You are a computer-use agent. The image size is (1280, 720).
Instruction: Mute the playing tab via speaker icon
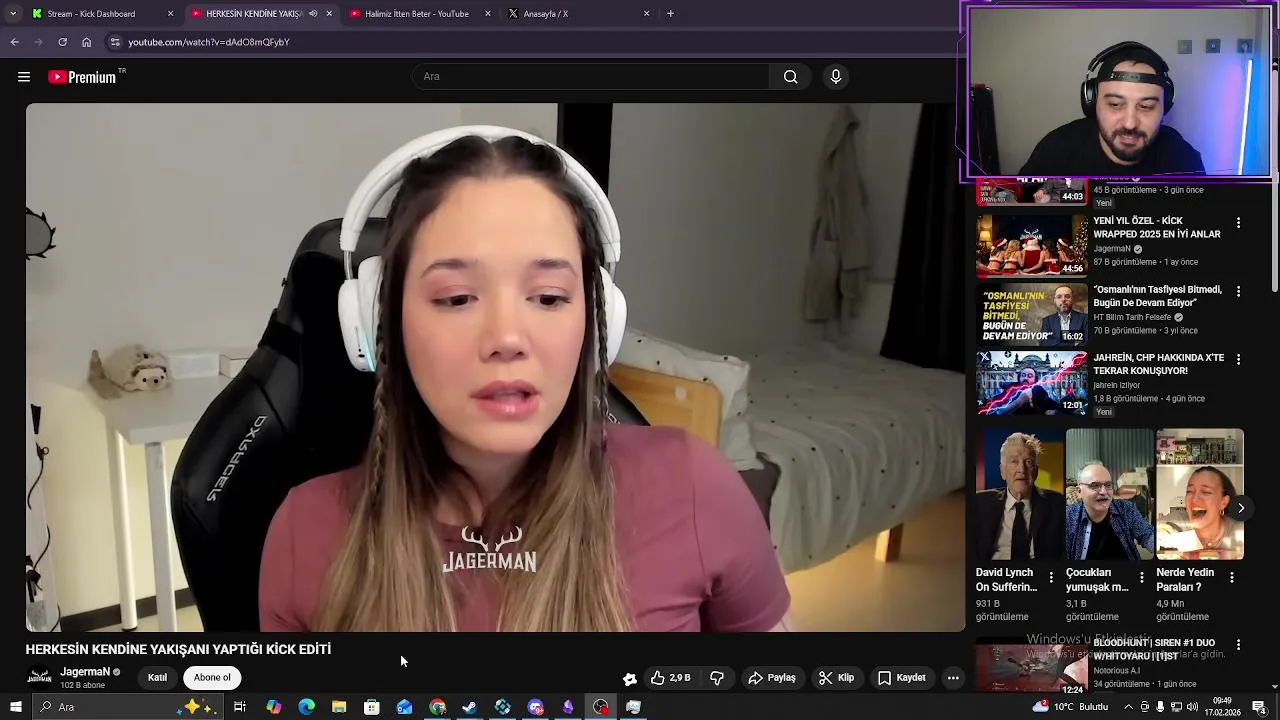pyautogui.click(x=313, y=14)
